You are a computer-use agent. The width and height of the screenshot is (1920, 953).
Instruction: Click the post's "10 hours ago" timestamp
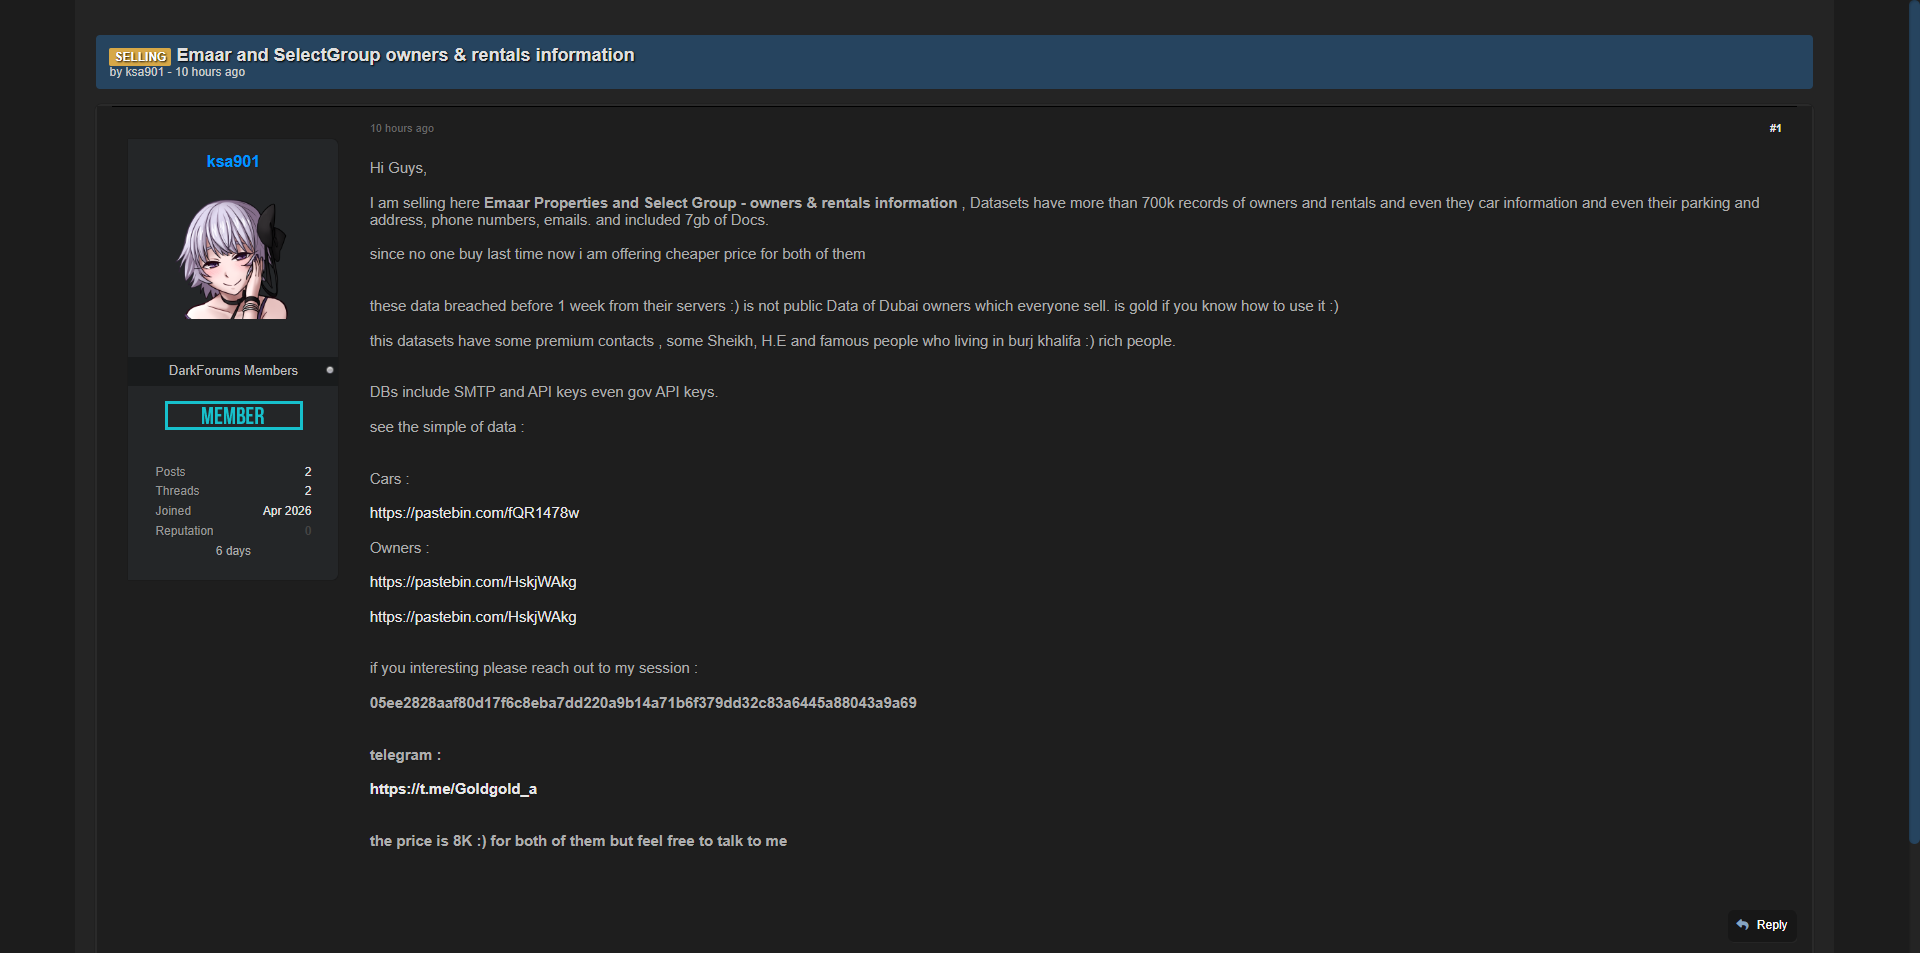point(402,128)
